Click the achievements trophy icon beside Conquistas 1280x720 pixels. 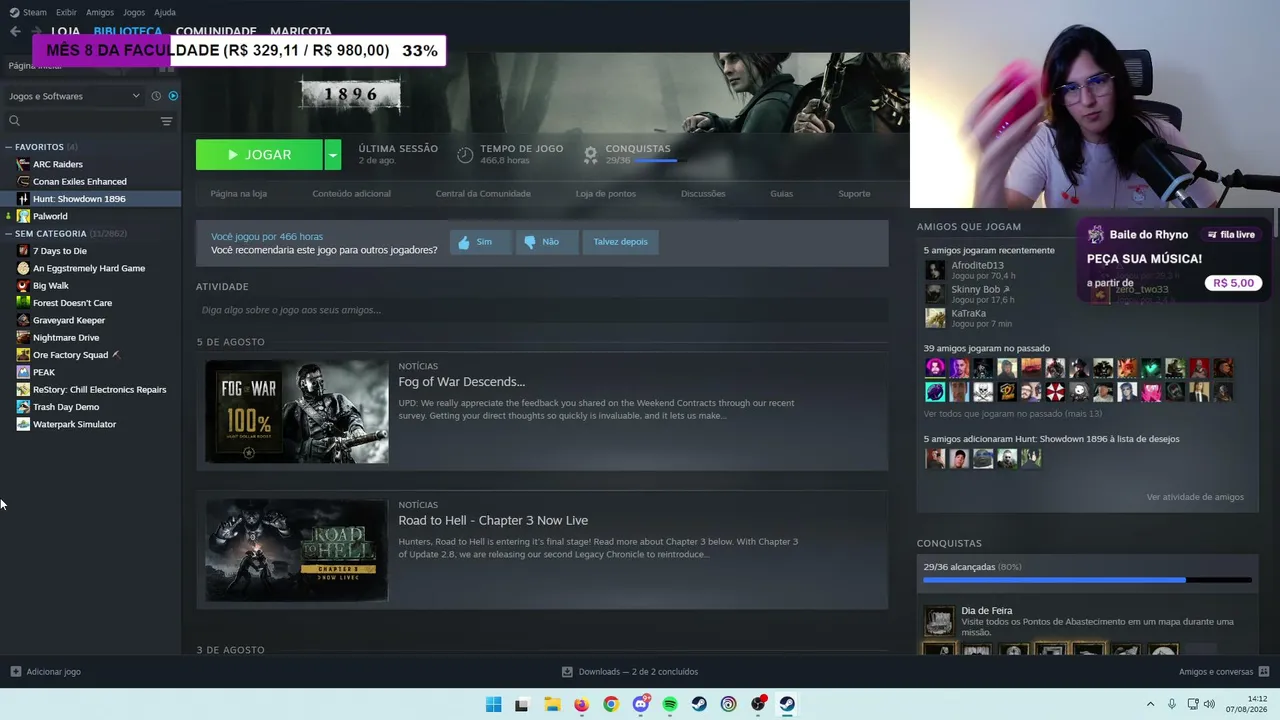click(x=591, y=155)
